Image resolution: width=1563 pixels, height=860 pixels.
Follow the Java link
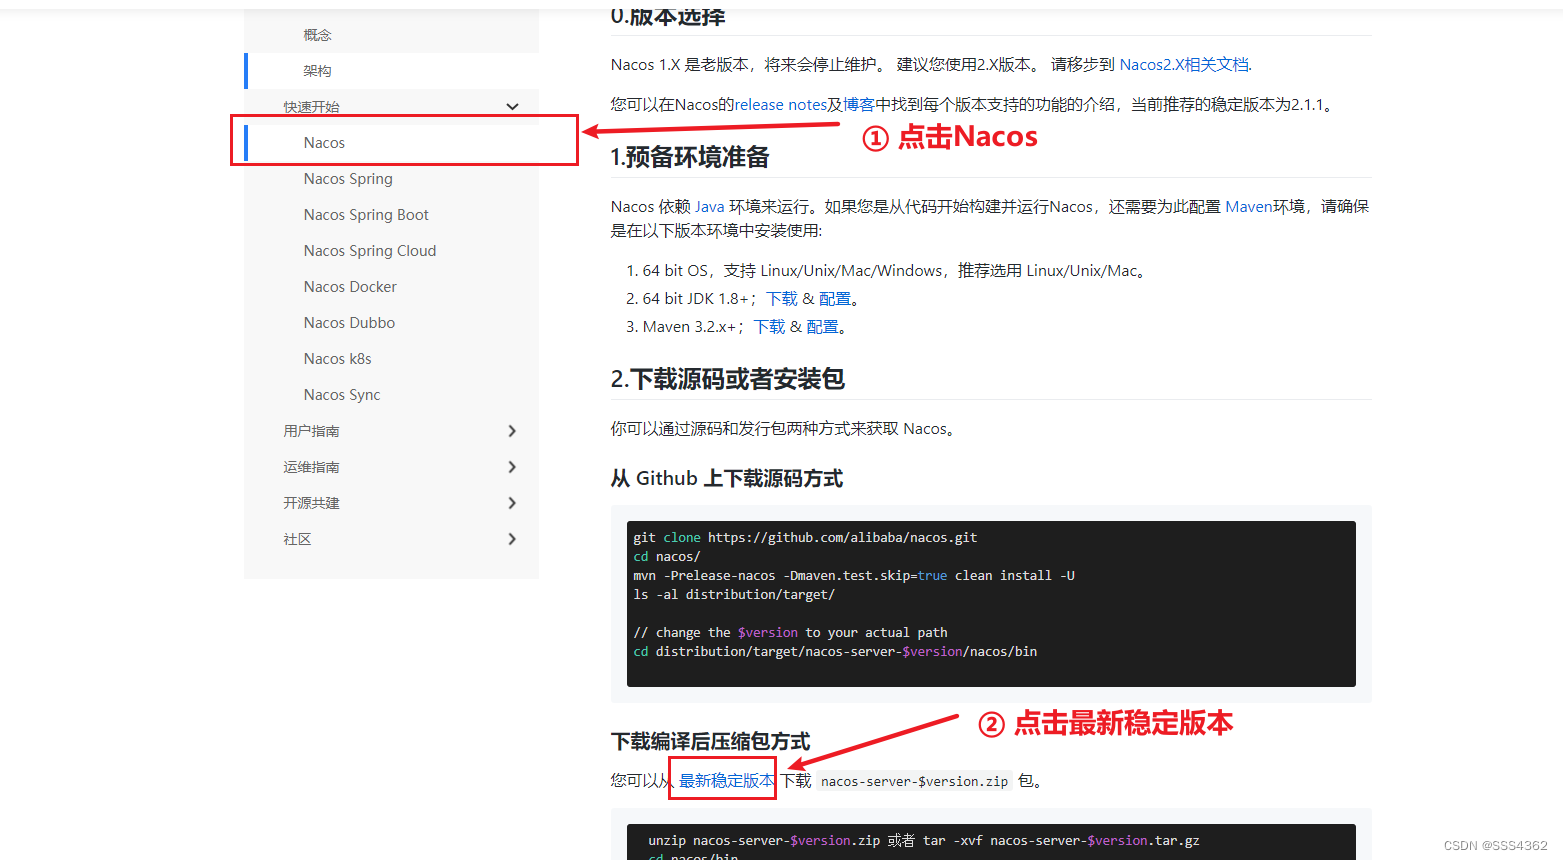tap(710, 207)
